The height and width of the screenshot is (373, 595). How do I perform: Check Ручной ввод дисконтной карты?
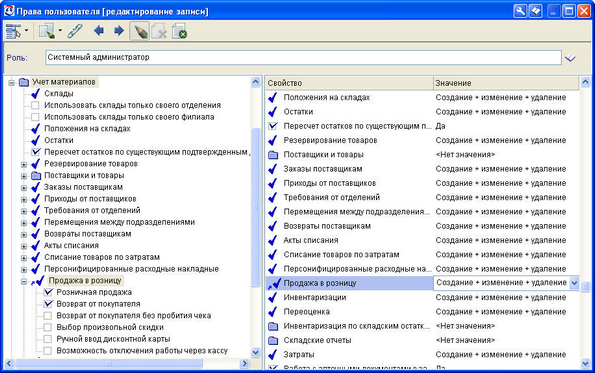(x=47, y=339)
